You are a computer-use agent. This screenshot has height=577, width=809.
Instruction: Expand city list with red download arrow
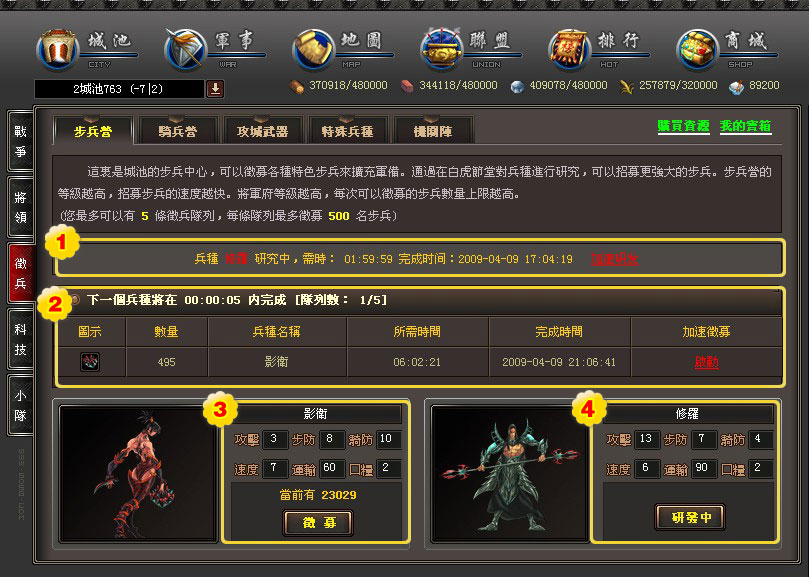coord(215,89)
